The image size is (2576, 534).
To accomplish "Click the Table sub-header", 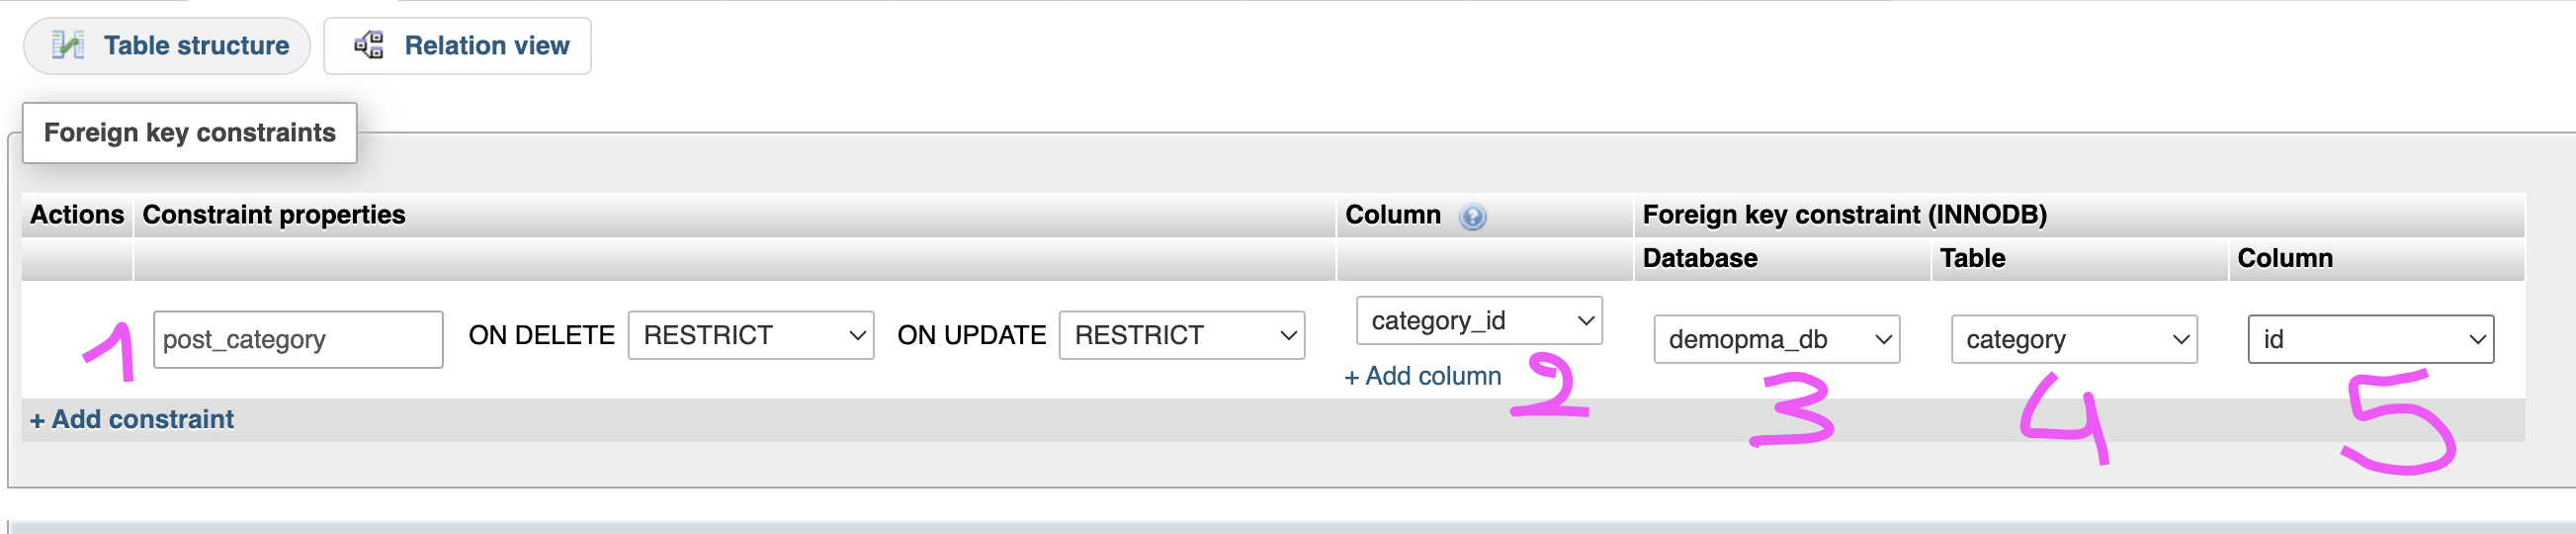I will pyautogui.click(x=1972, y=258).
